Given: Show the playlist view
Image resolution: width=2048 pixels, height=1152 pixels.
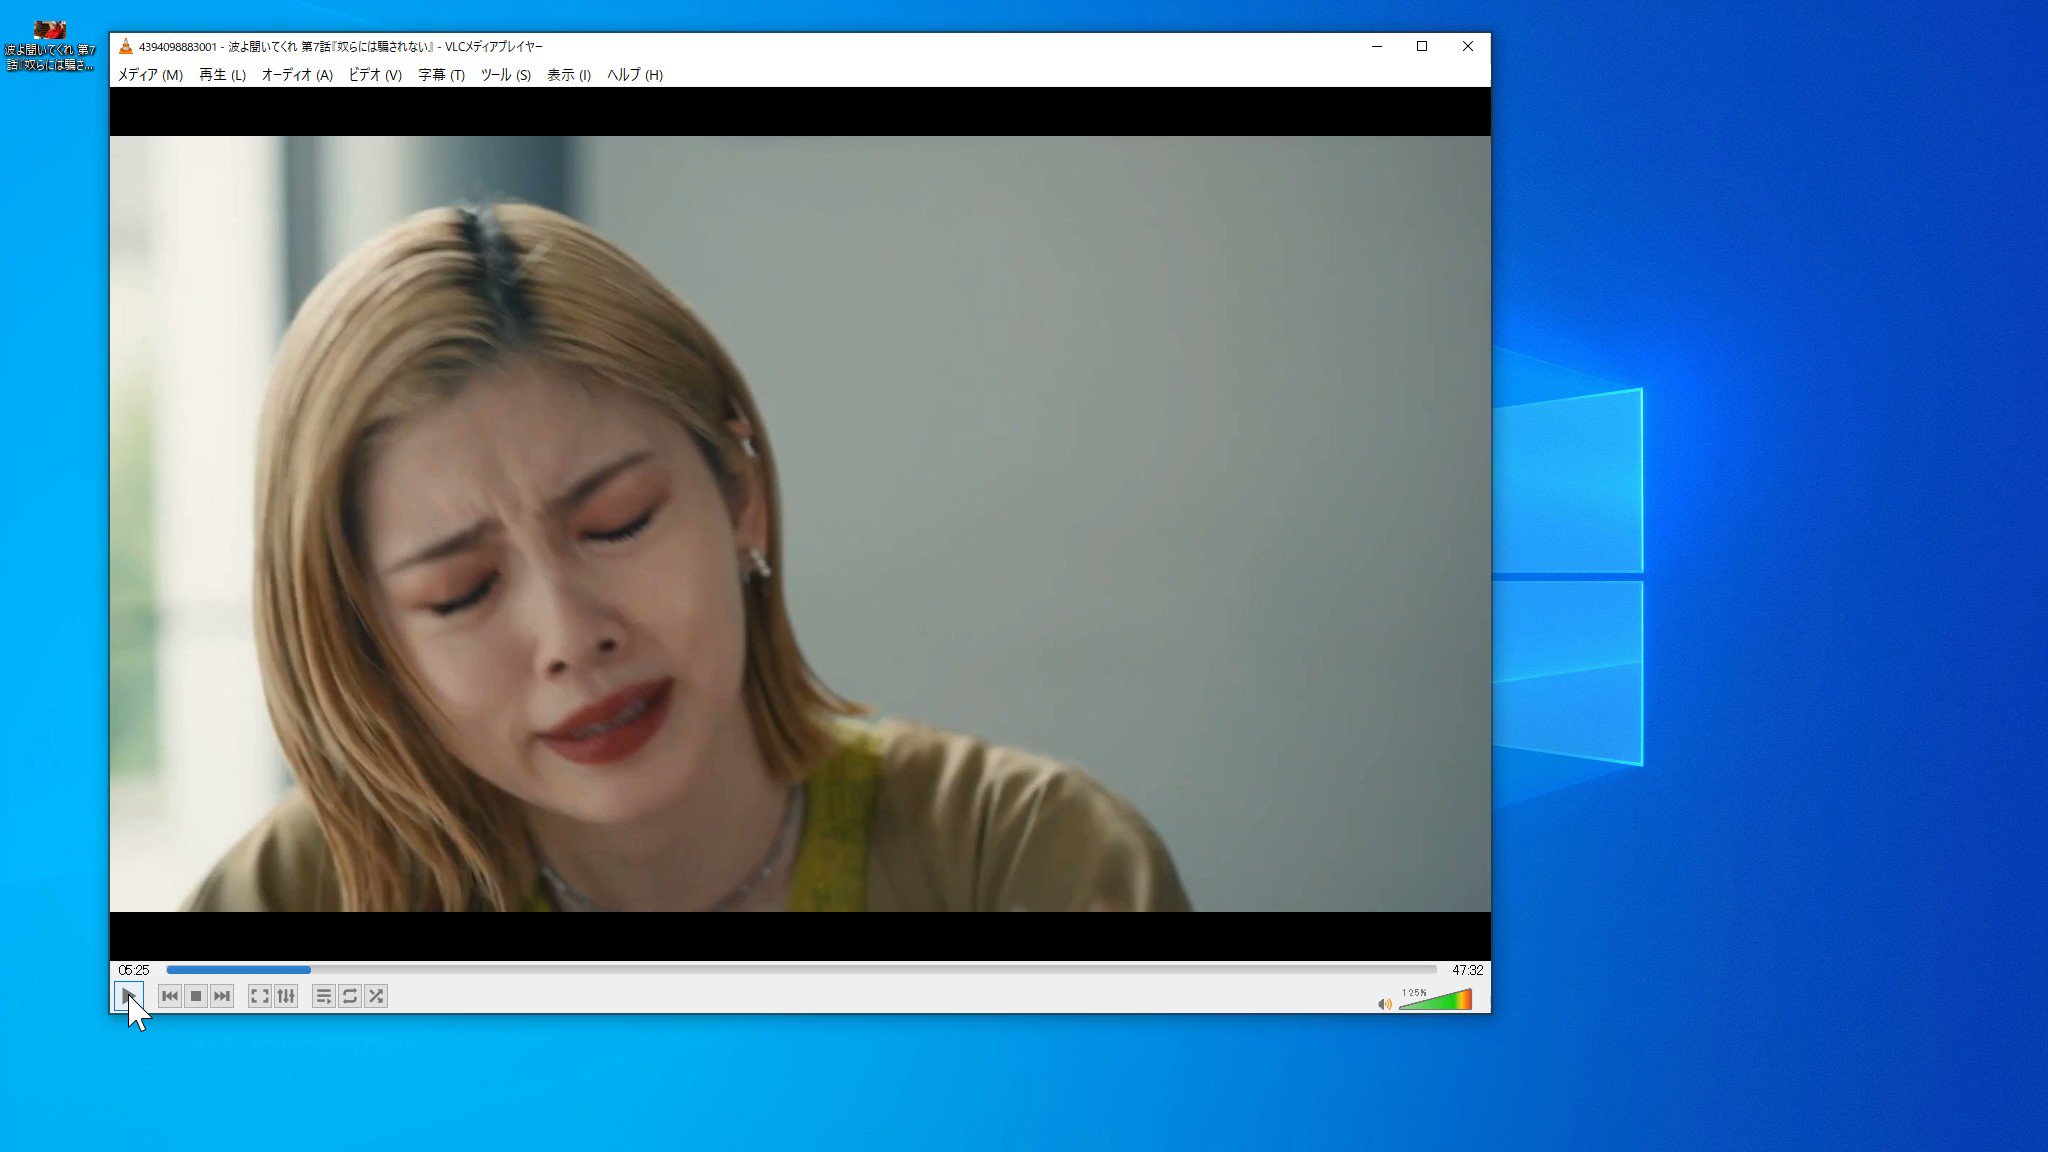Looking at the screenshot, I should click(x=323, y=996).
